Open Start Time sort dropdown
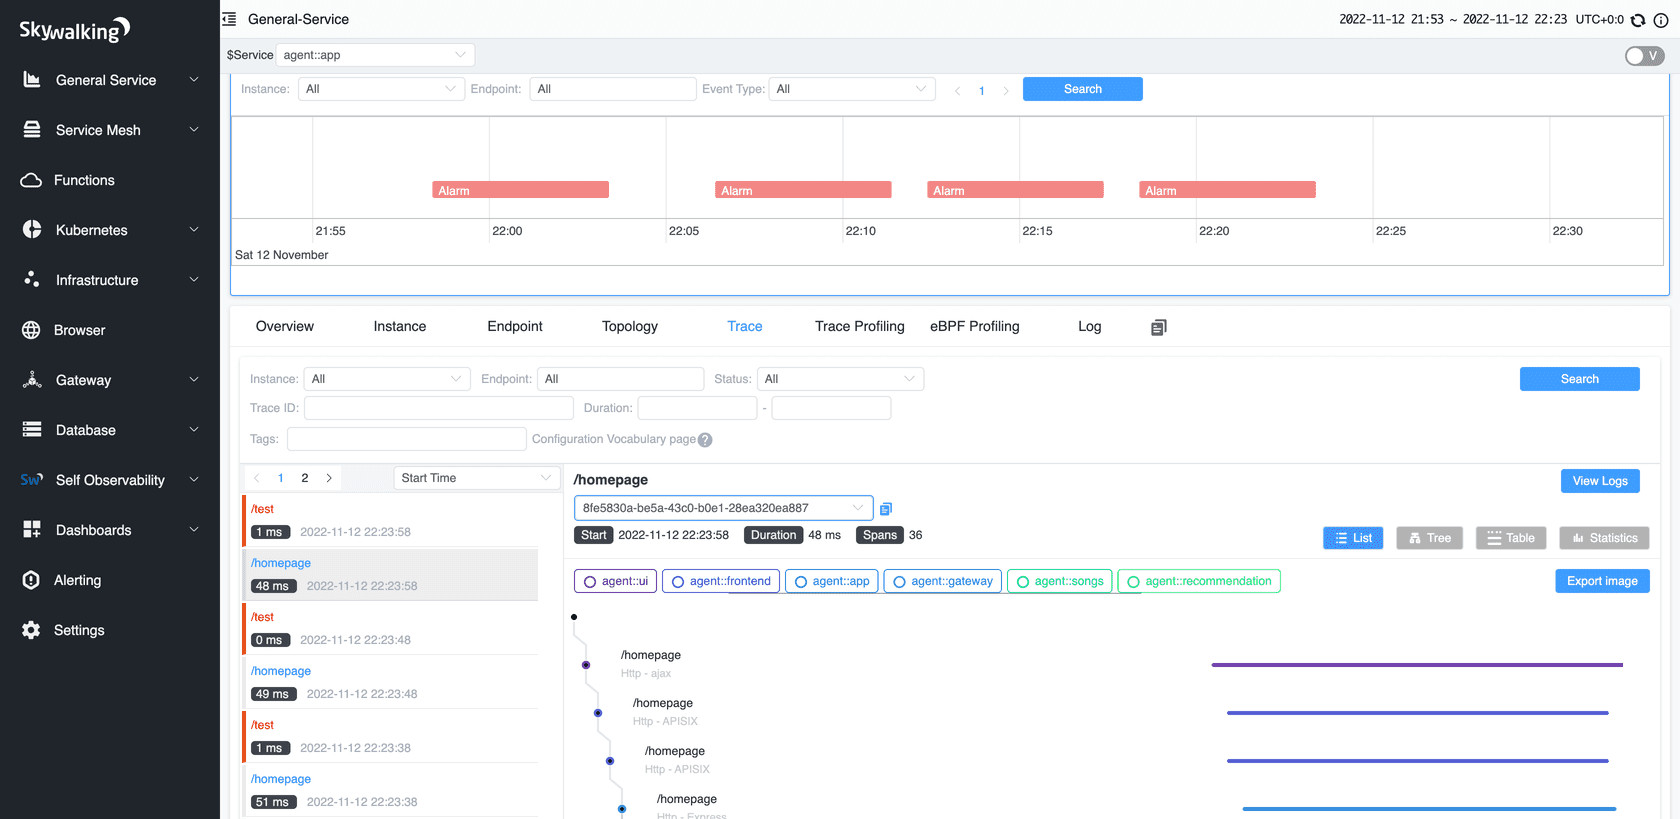The image size is (1680, 819). click(x=476, y=478)
